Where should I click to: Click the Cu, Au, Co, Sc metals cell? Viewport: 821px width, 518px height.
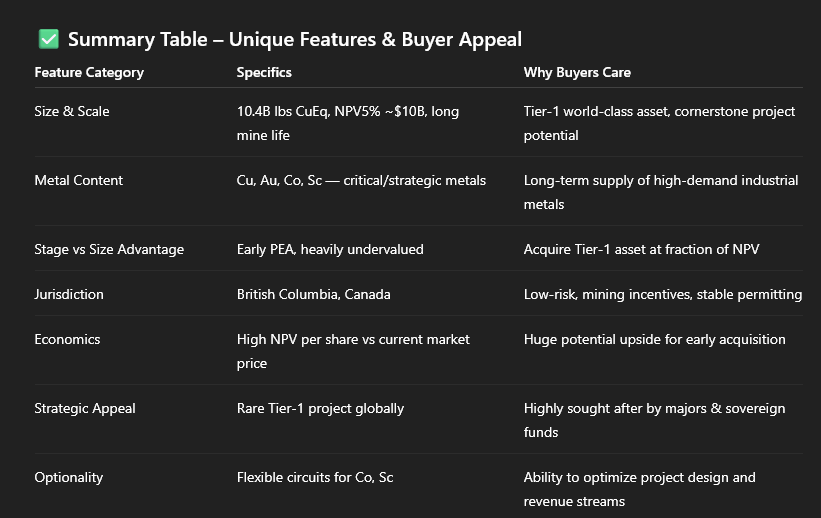(361, 180)
